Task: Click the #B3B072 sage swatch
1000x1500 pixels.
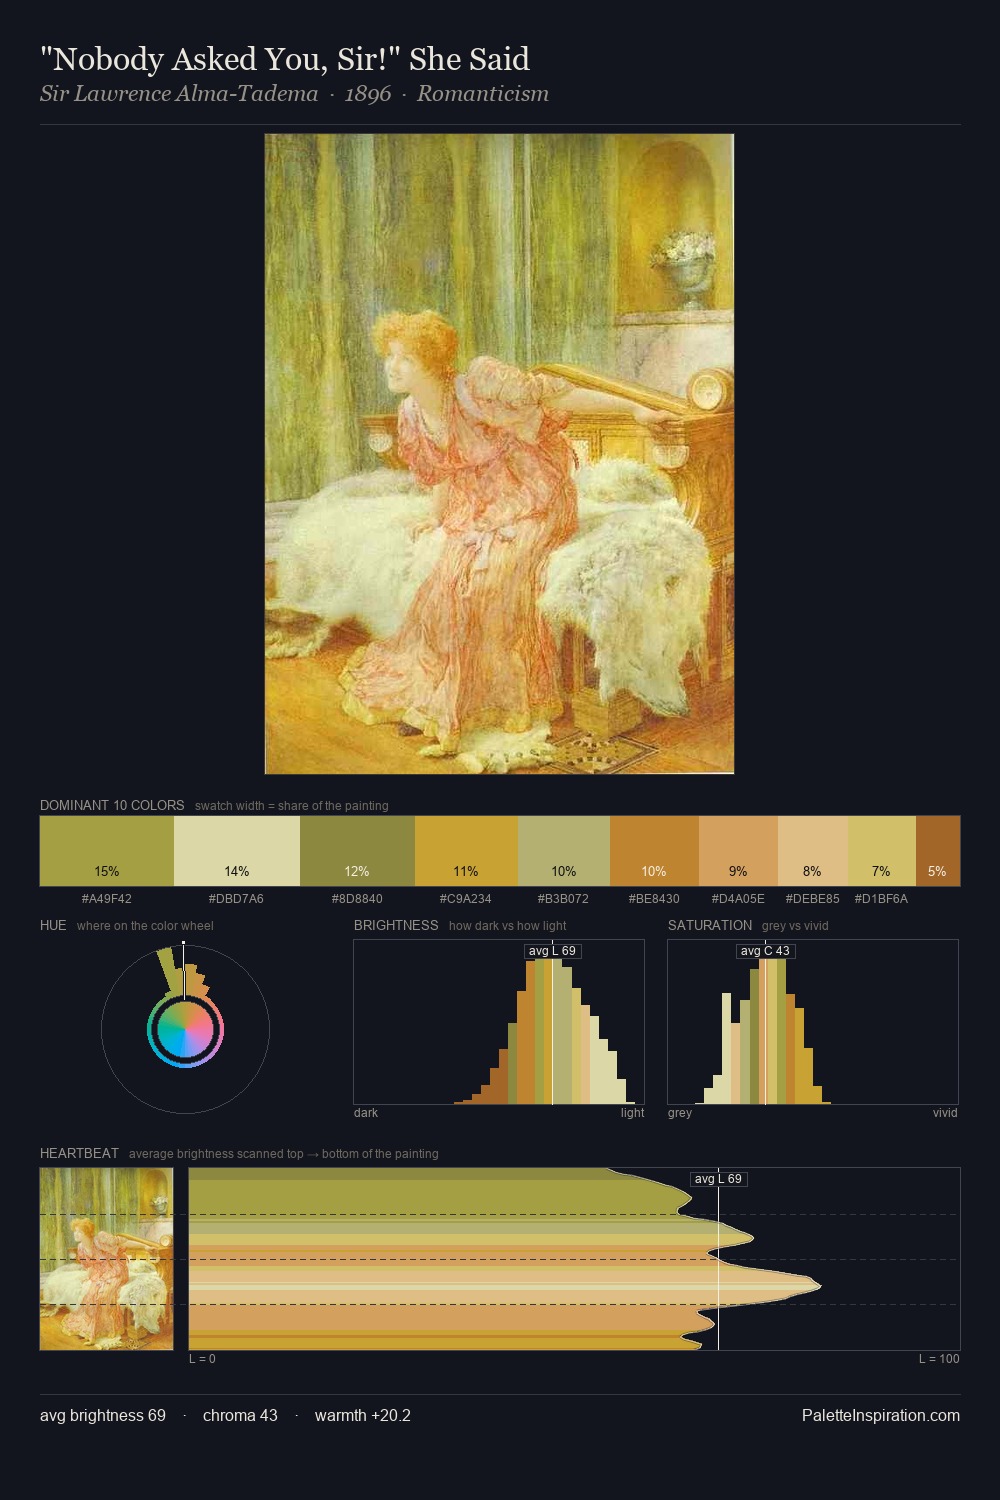Action: [564, 851]
